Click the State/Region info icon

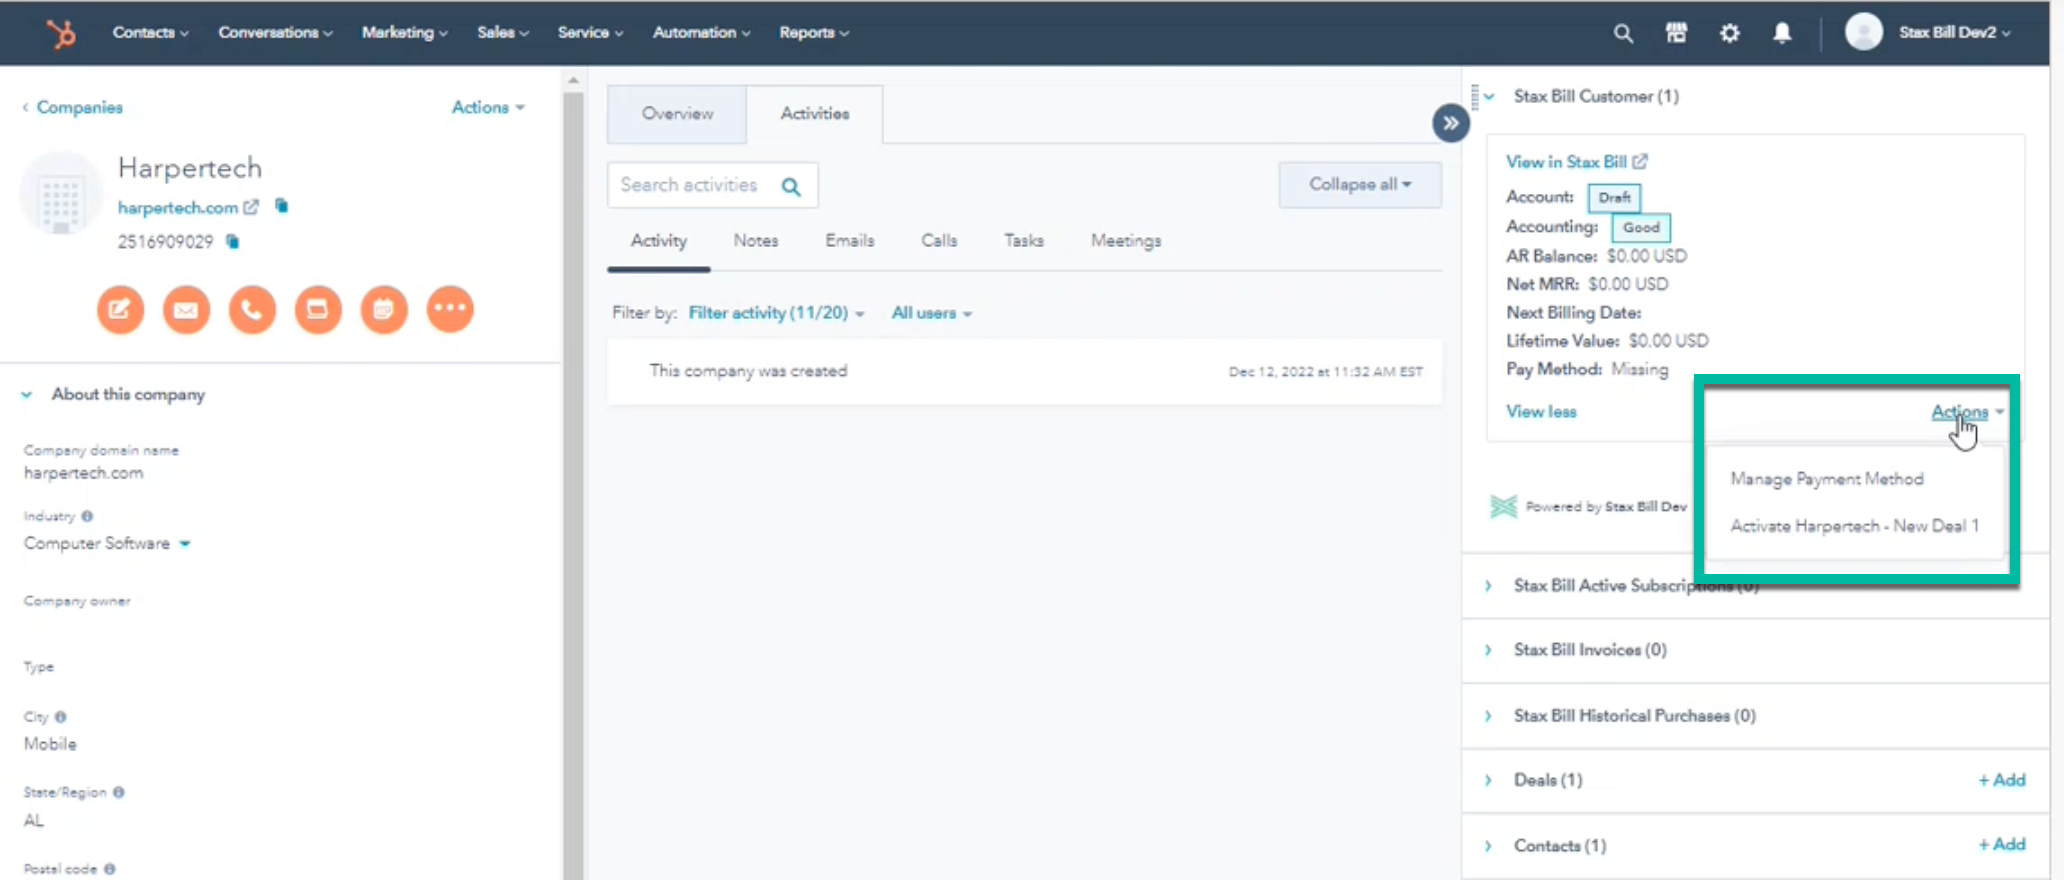[118, 792]
